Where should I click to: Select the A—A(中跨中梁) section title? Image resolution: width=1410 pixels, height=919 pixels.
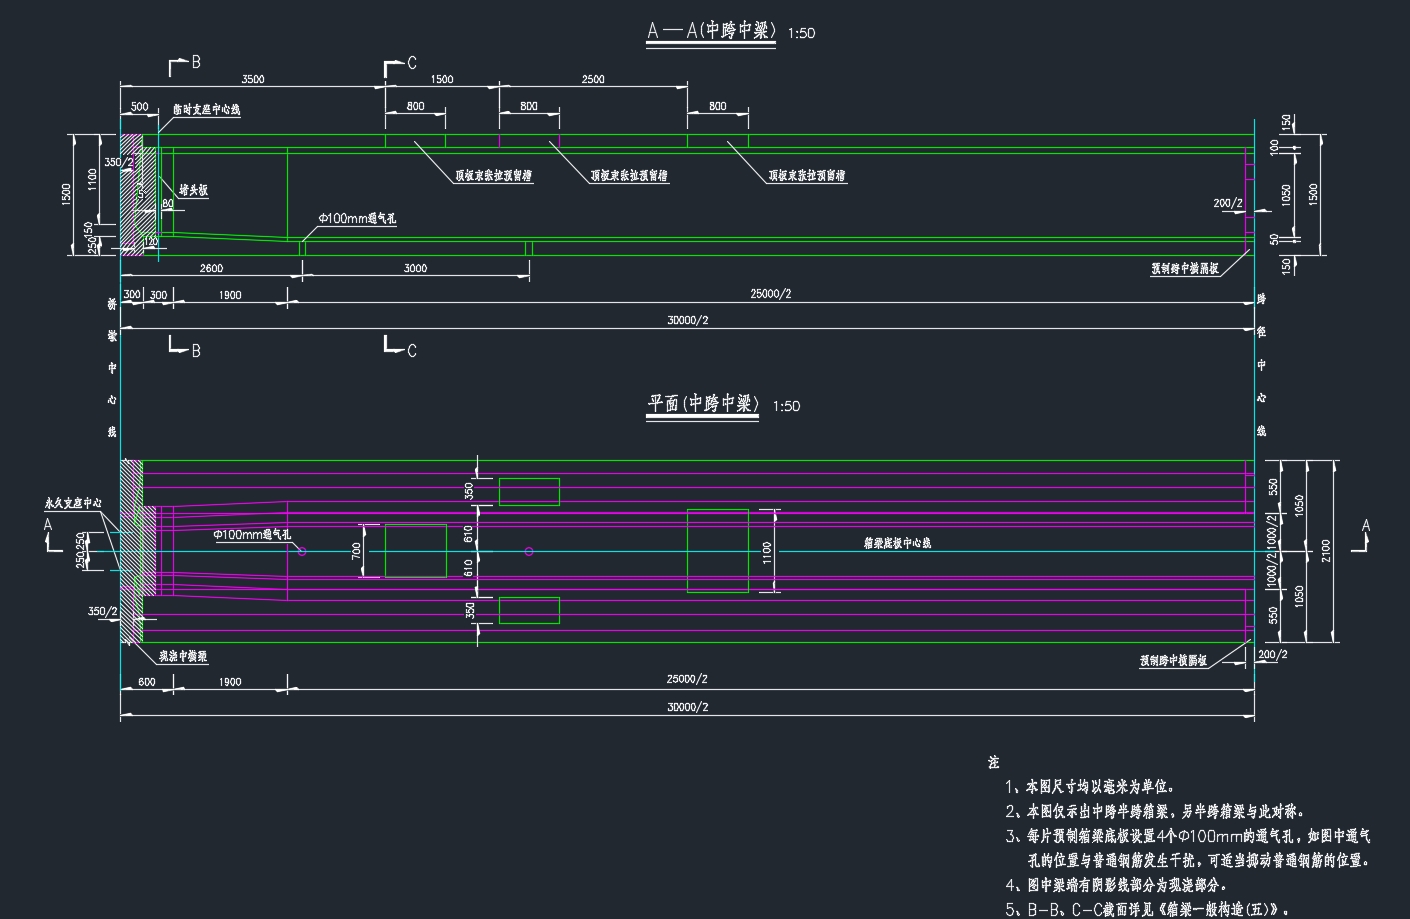click(x=711, y=32)
